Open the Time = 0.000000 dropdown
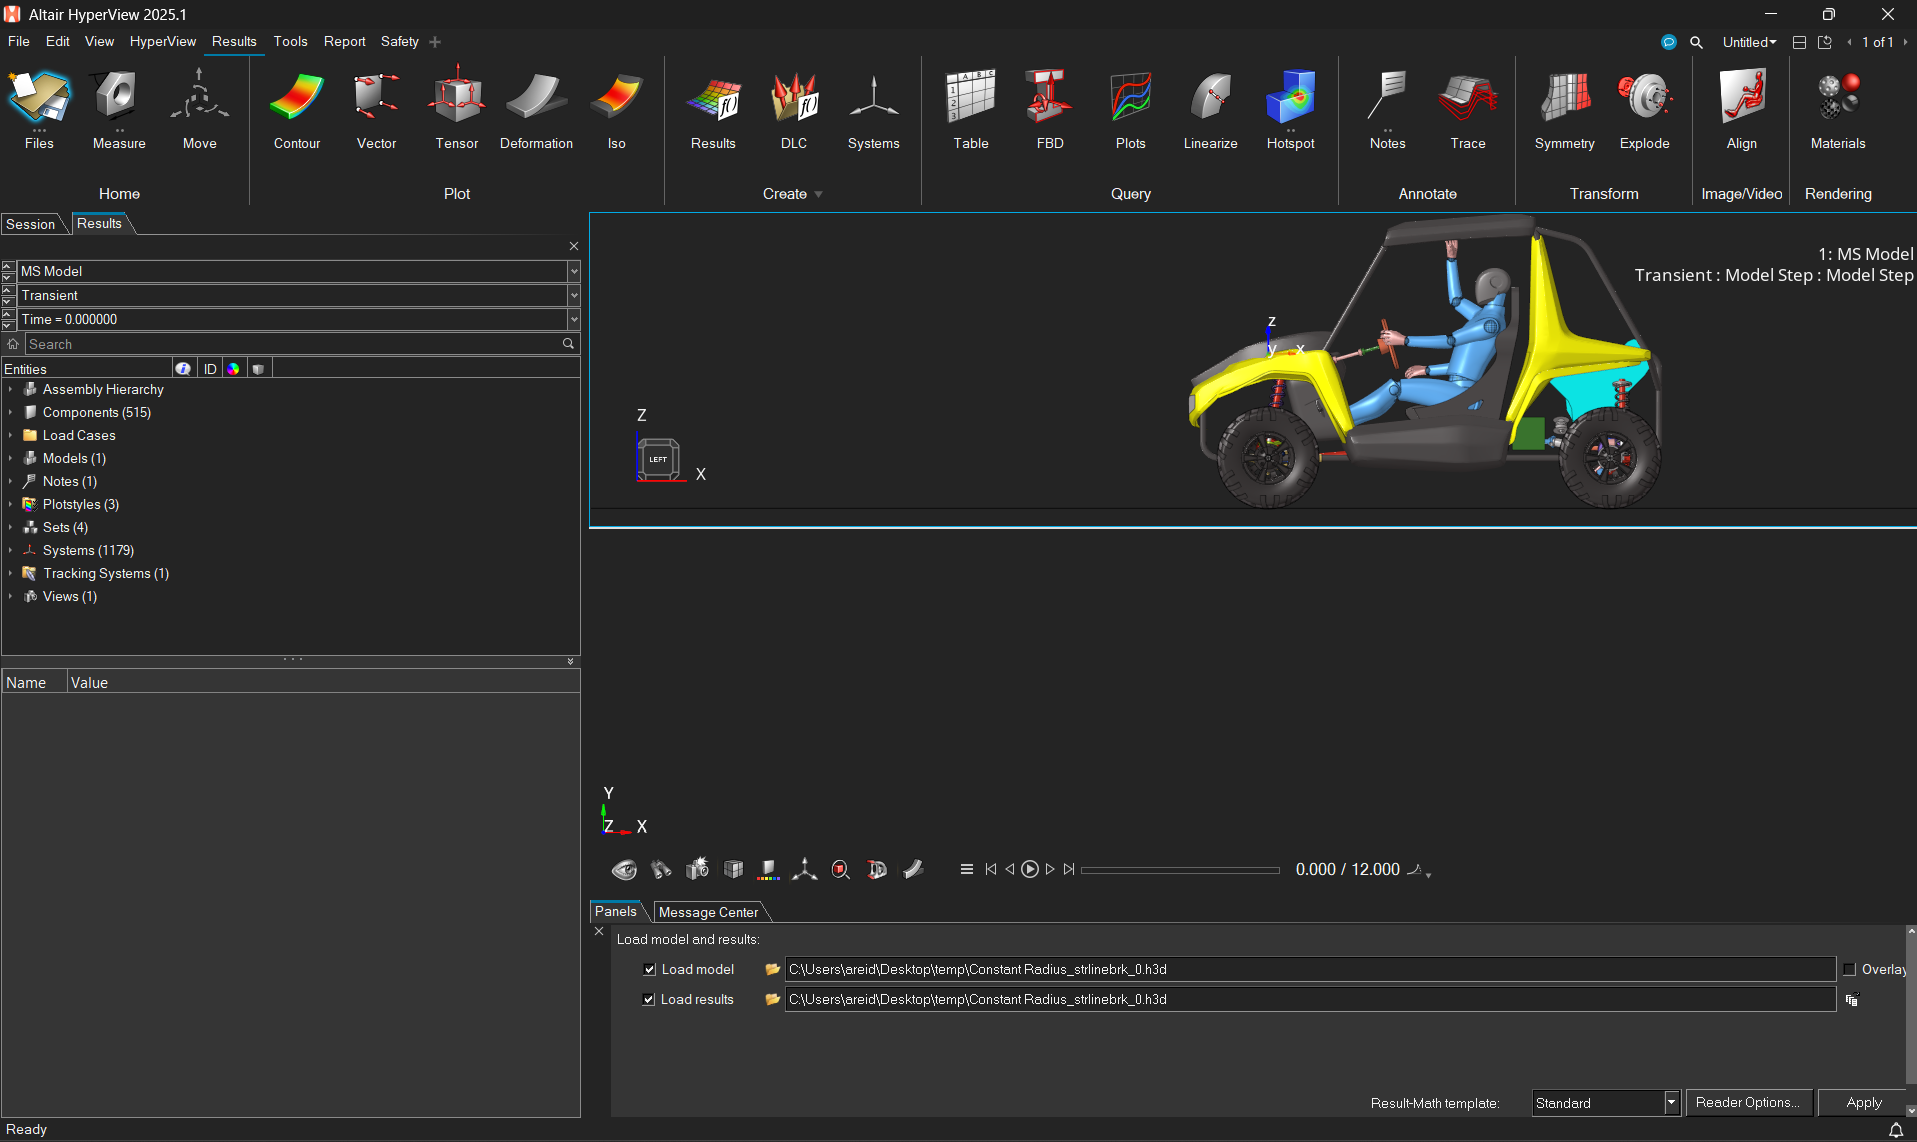Image resolution: width=1917 pixels, height=1142 pixels. coord(574,319)
